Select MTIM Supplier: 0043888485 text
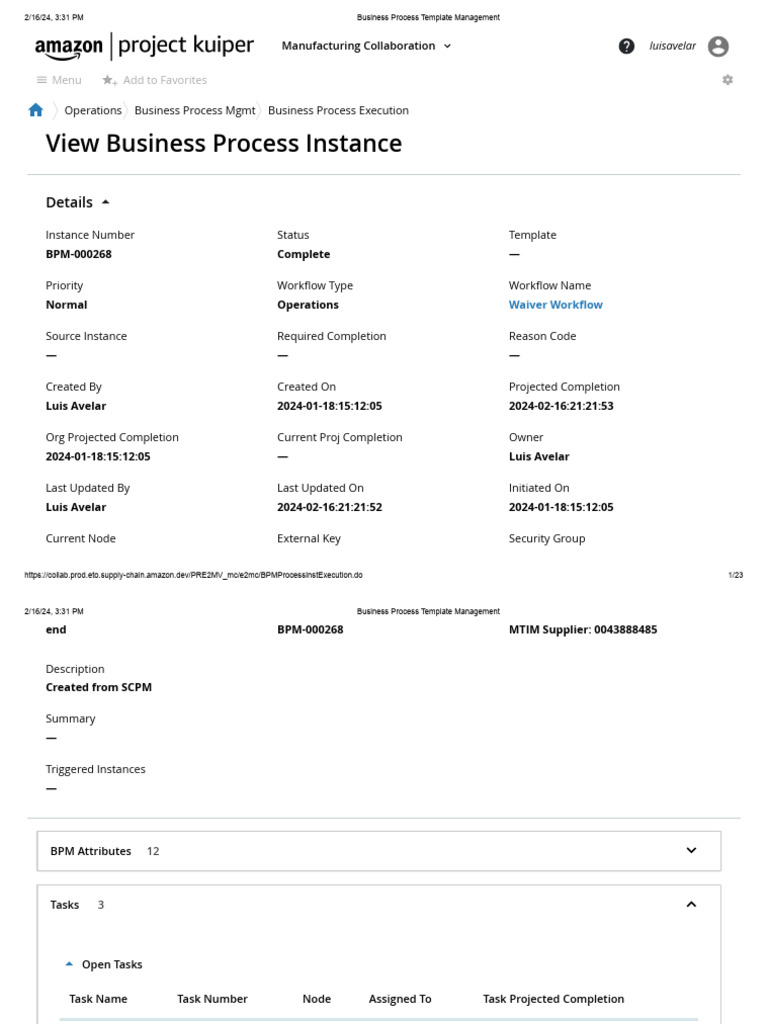 tap(583, 630)
